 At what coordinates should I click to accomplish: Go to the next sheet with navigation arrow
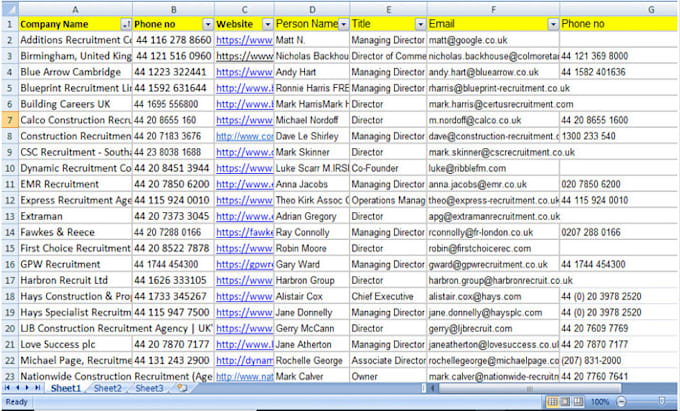coord(27,388)
